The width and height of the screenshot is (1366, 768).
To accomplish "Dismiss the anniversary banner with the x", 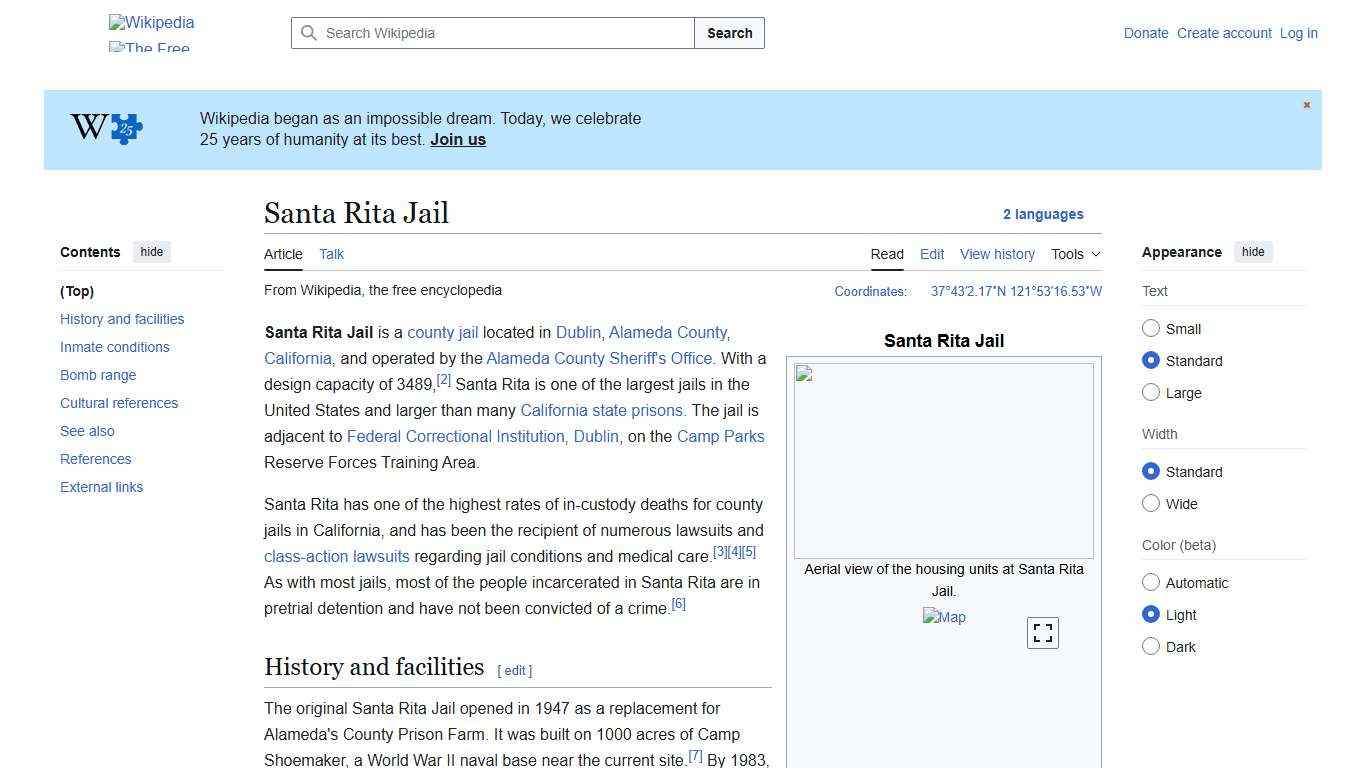I will pyautogui.click(x=1306, y=104).
